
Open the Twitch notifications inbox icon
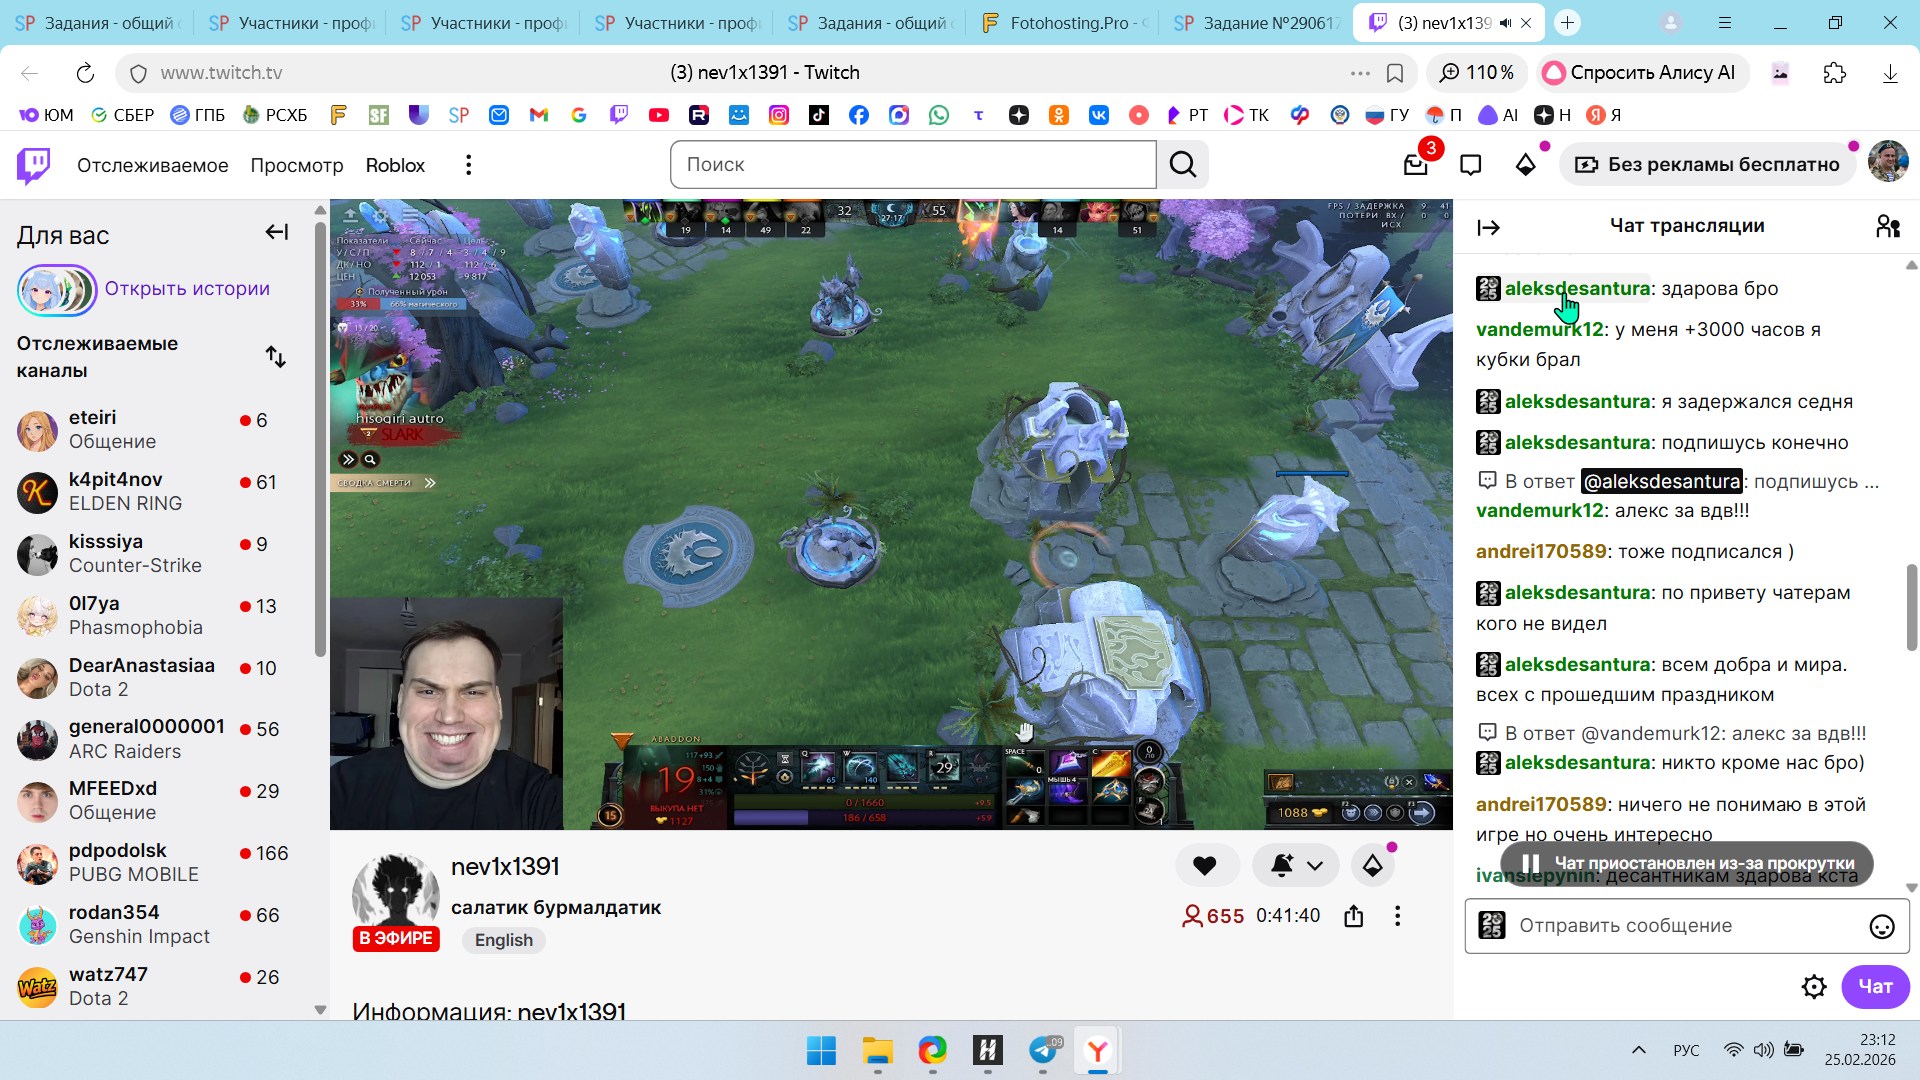pyautogui.click(x=1415, y=165)
